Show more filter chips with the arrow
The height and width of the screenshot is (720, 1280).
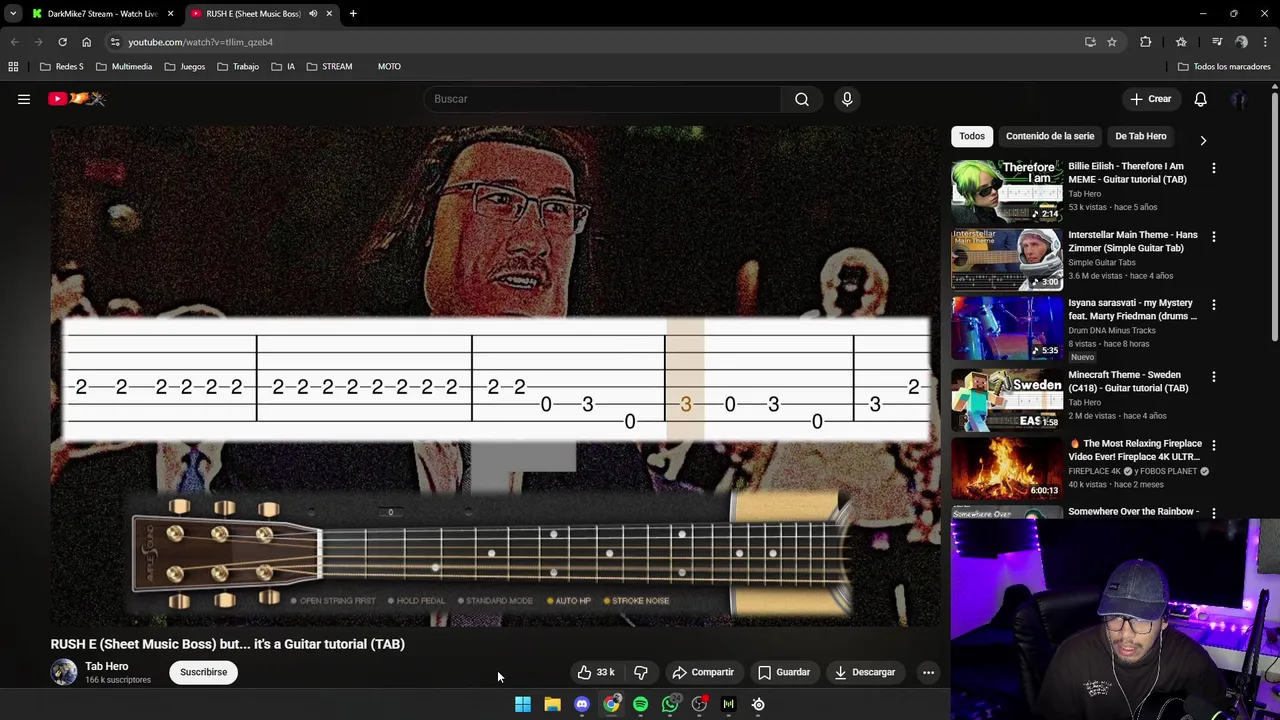1203,141
